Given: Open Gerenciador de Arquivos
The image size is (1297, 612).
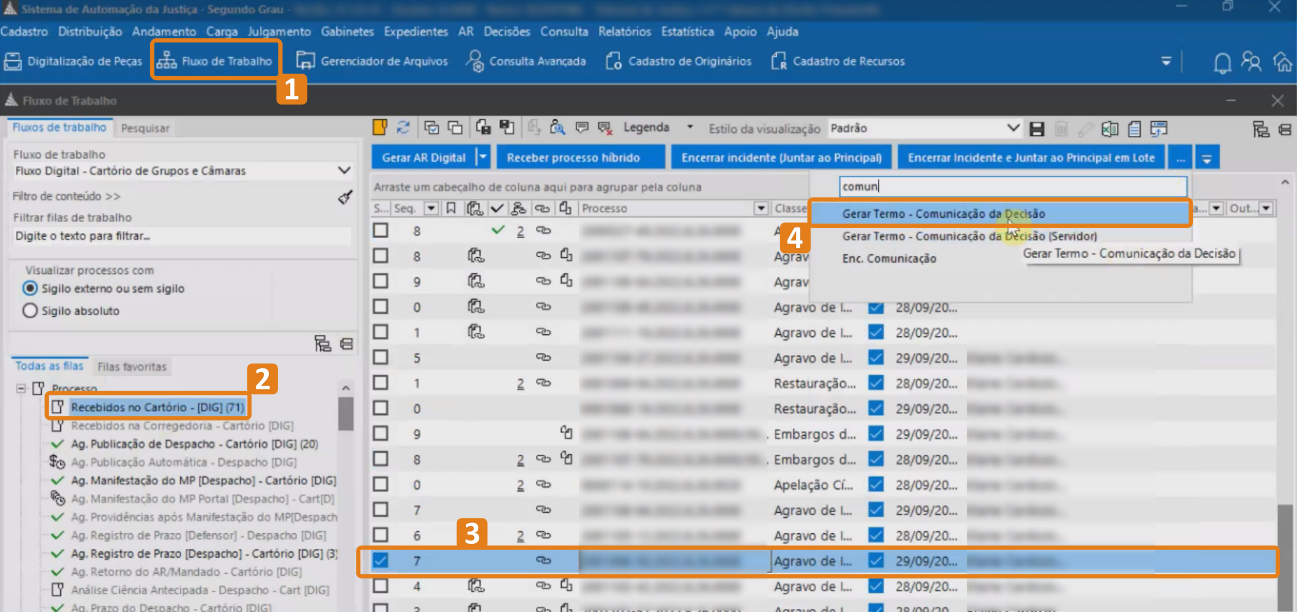Looking at the screenshot, I should point(371,61).
